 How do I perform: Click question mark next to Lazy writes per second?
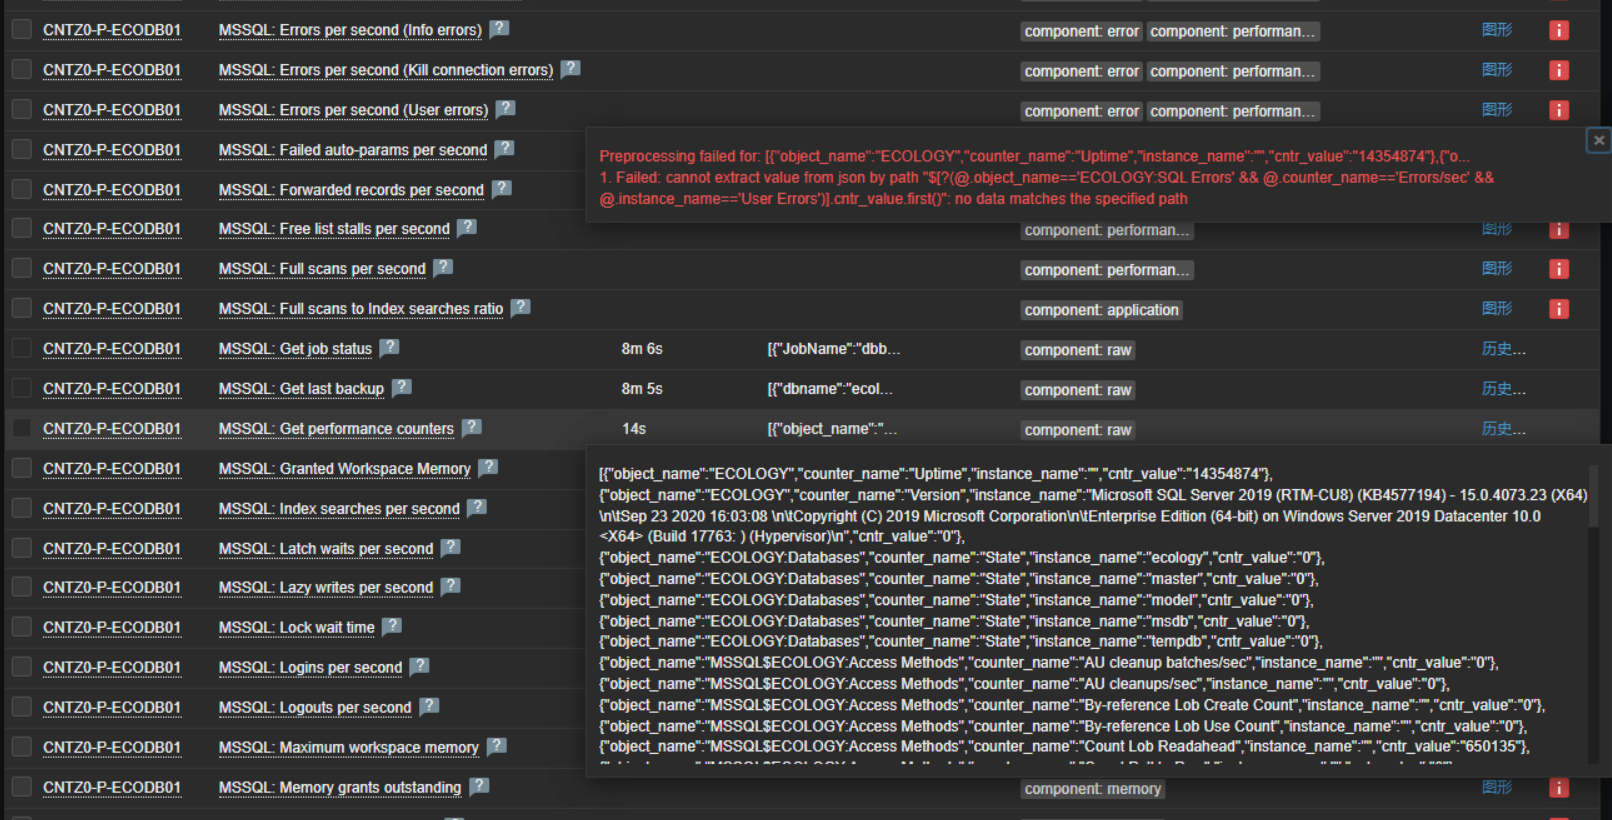click(450, 586)
